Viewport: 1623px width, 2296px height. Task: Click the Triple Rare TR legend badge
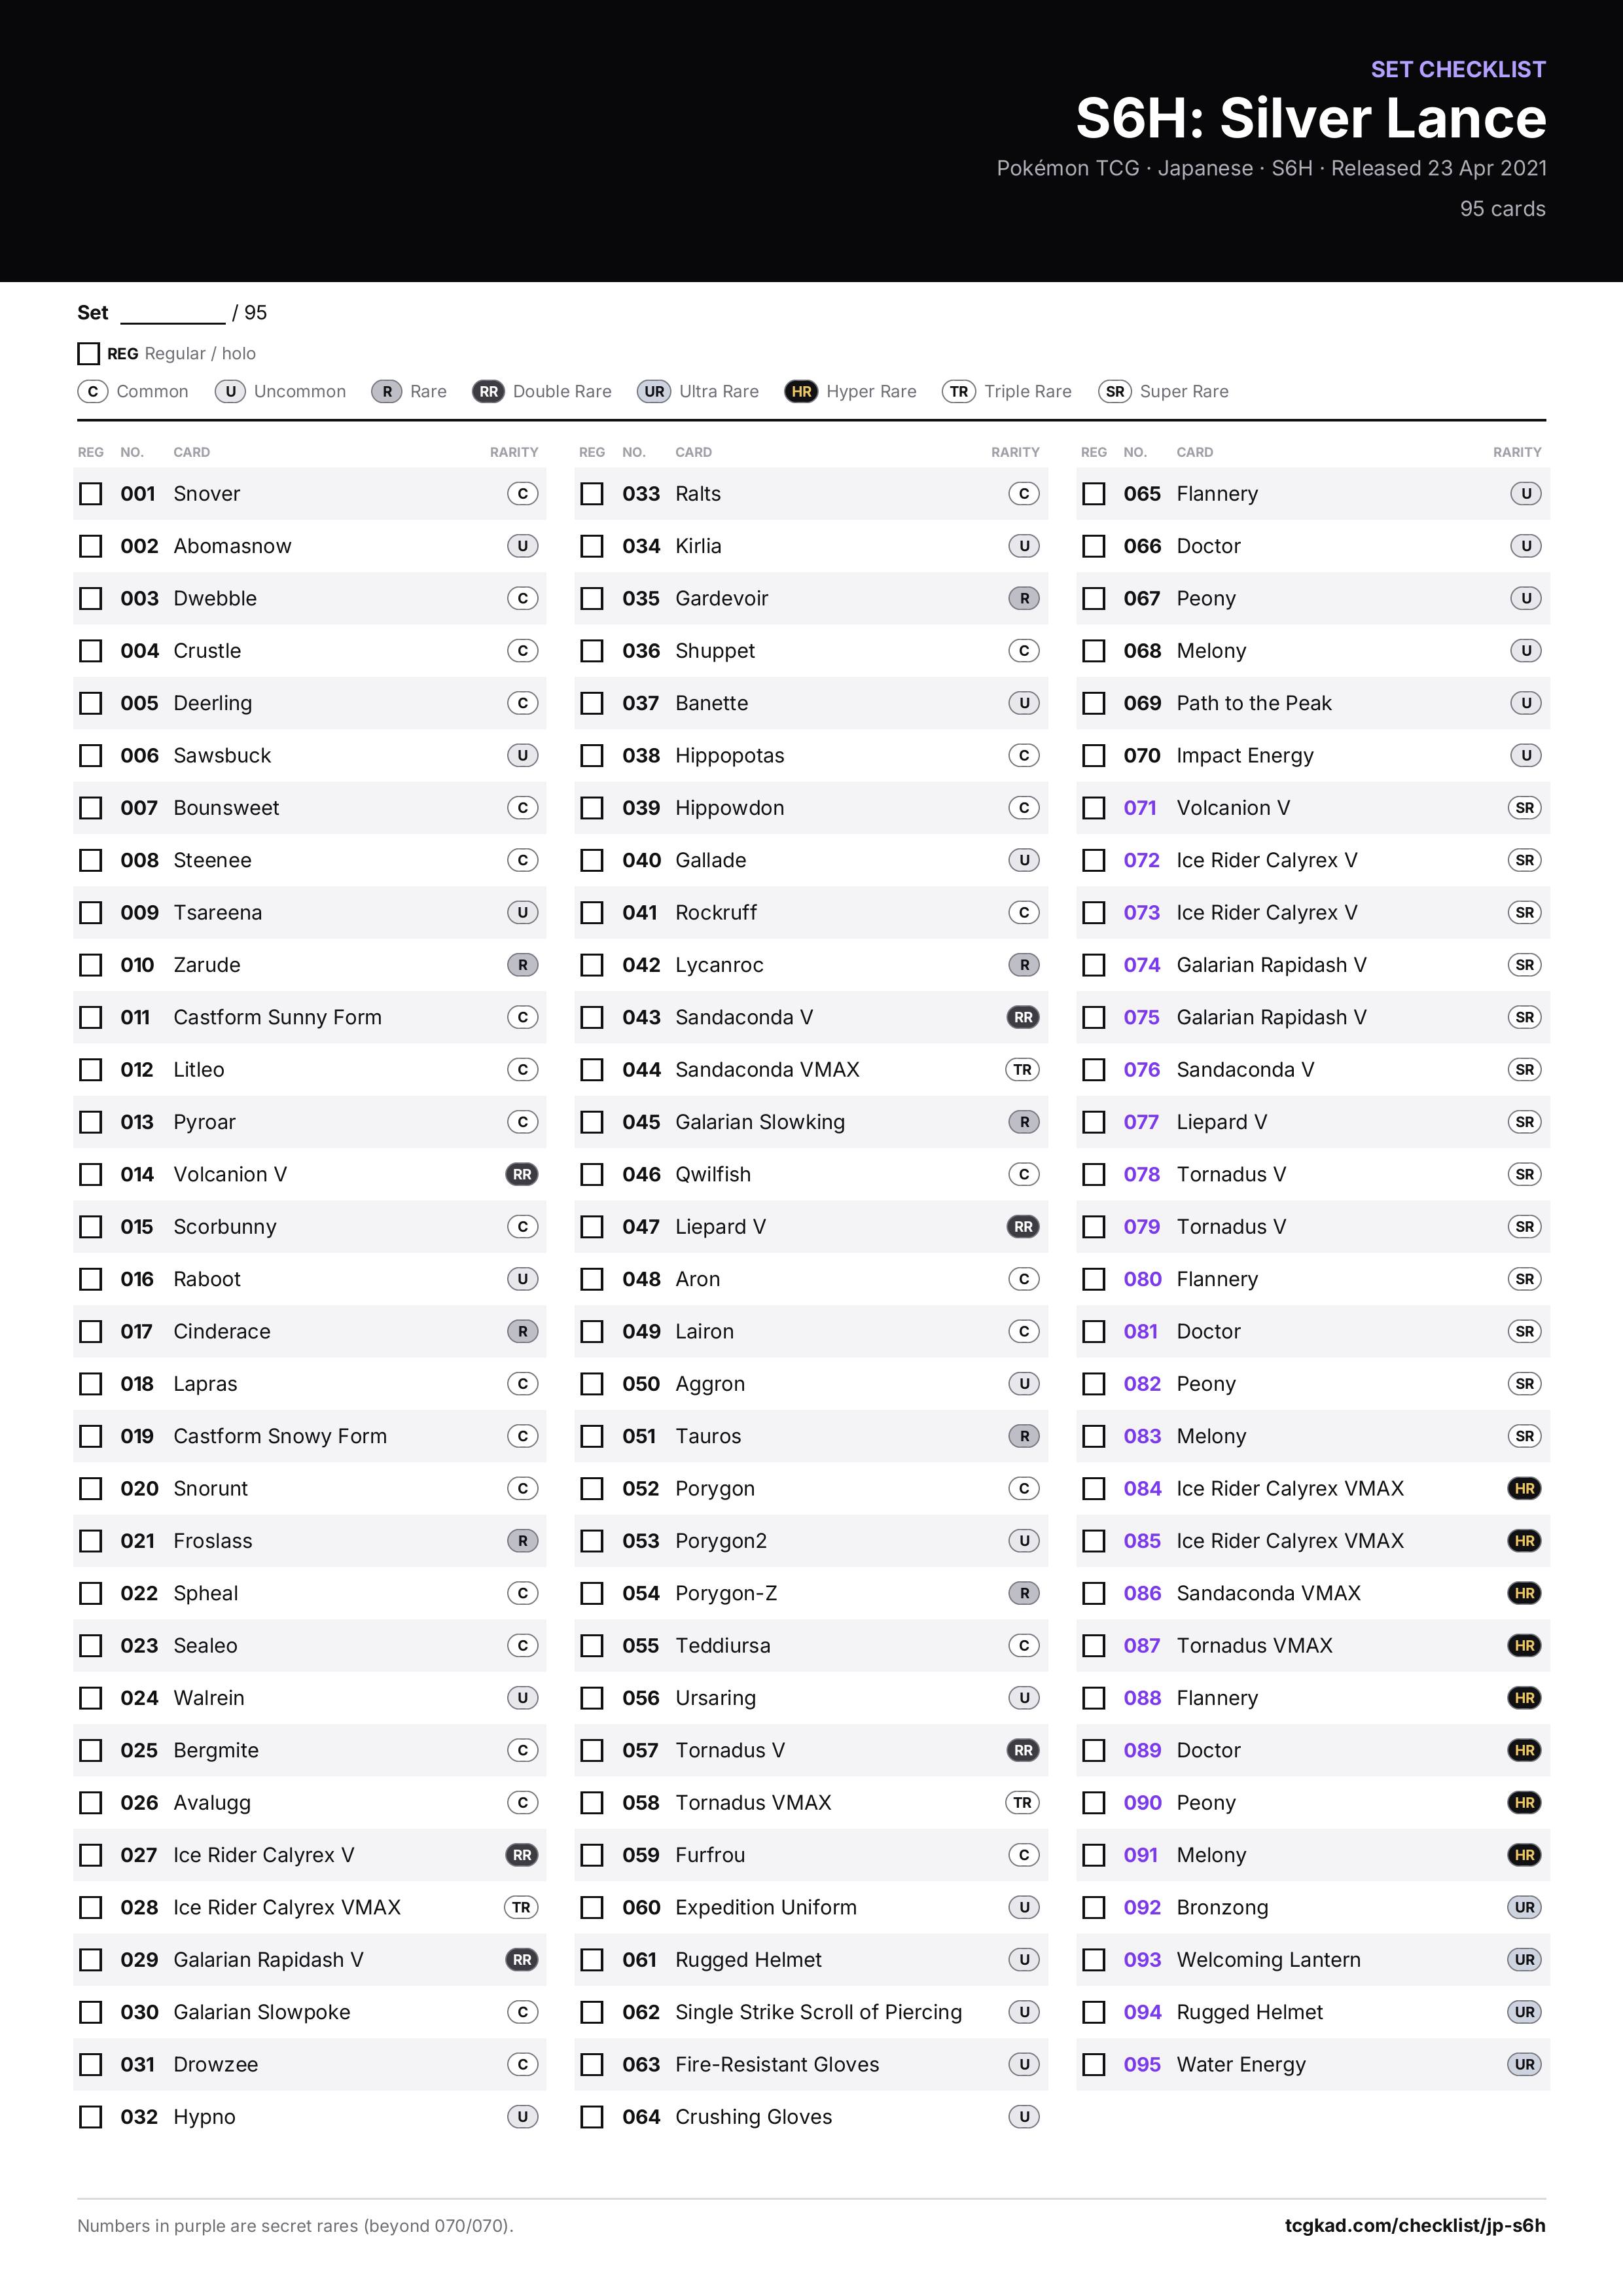959,391
